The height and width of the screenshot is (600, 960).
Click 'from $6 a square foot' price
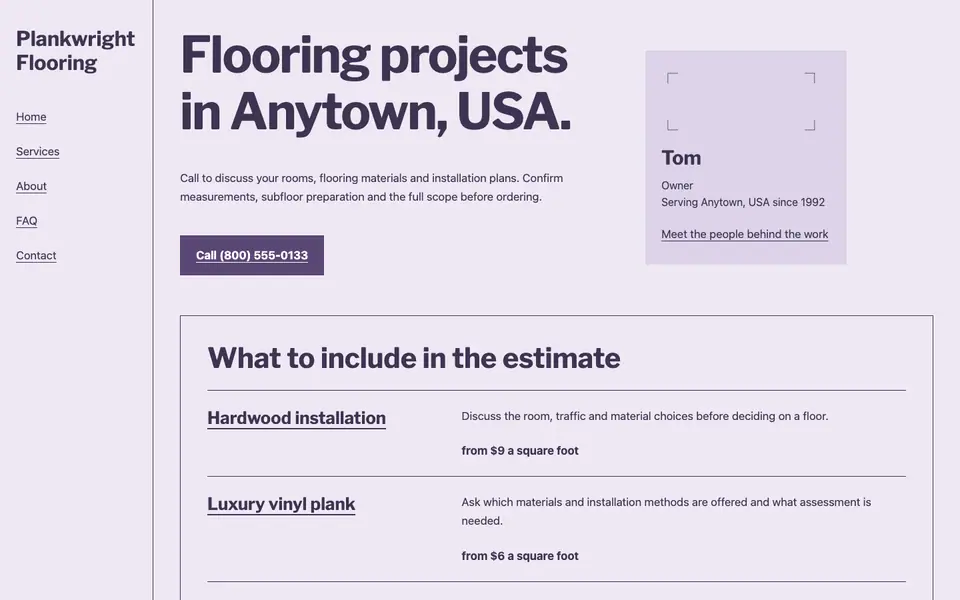520,556
